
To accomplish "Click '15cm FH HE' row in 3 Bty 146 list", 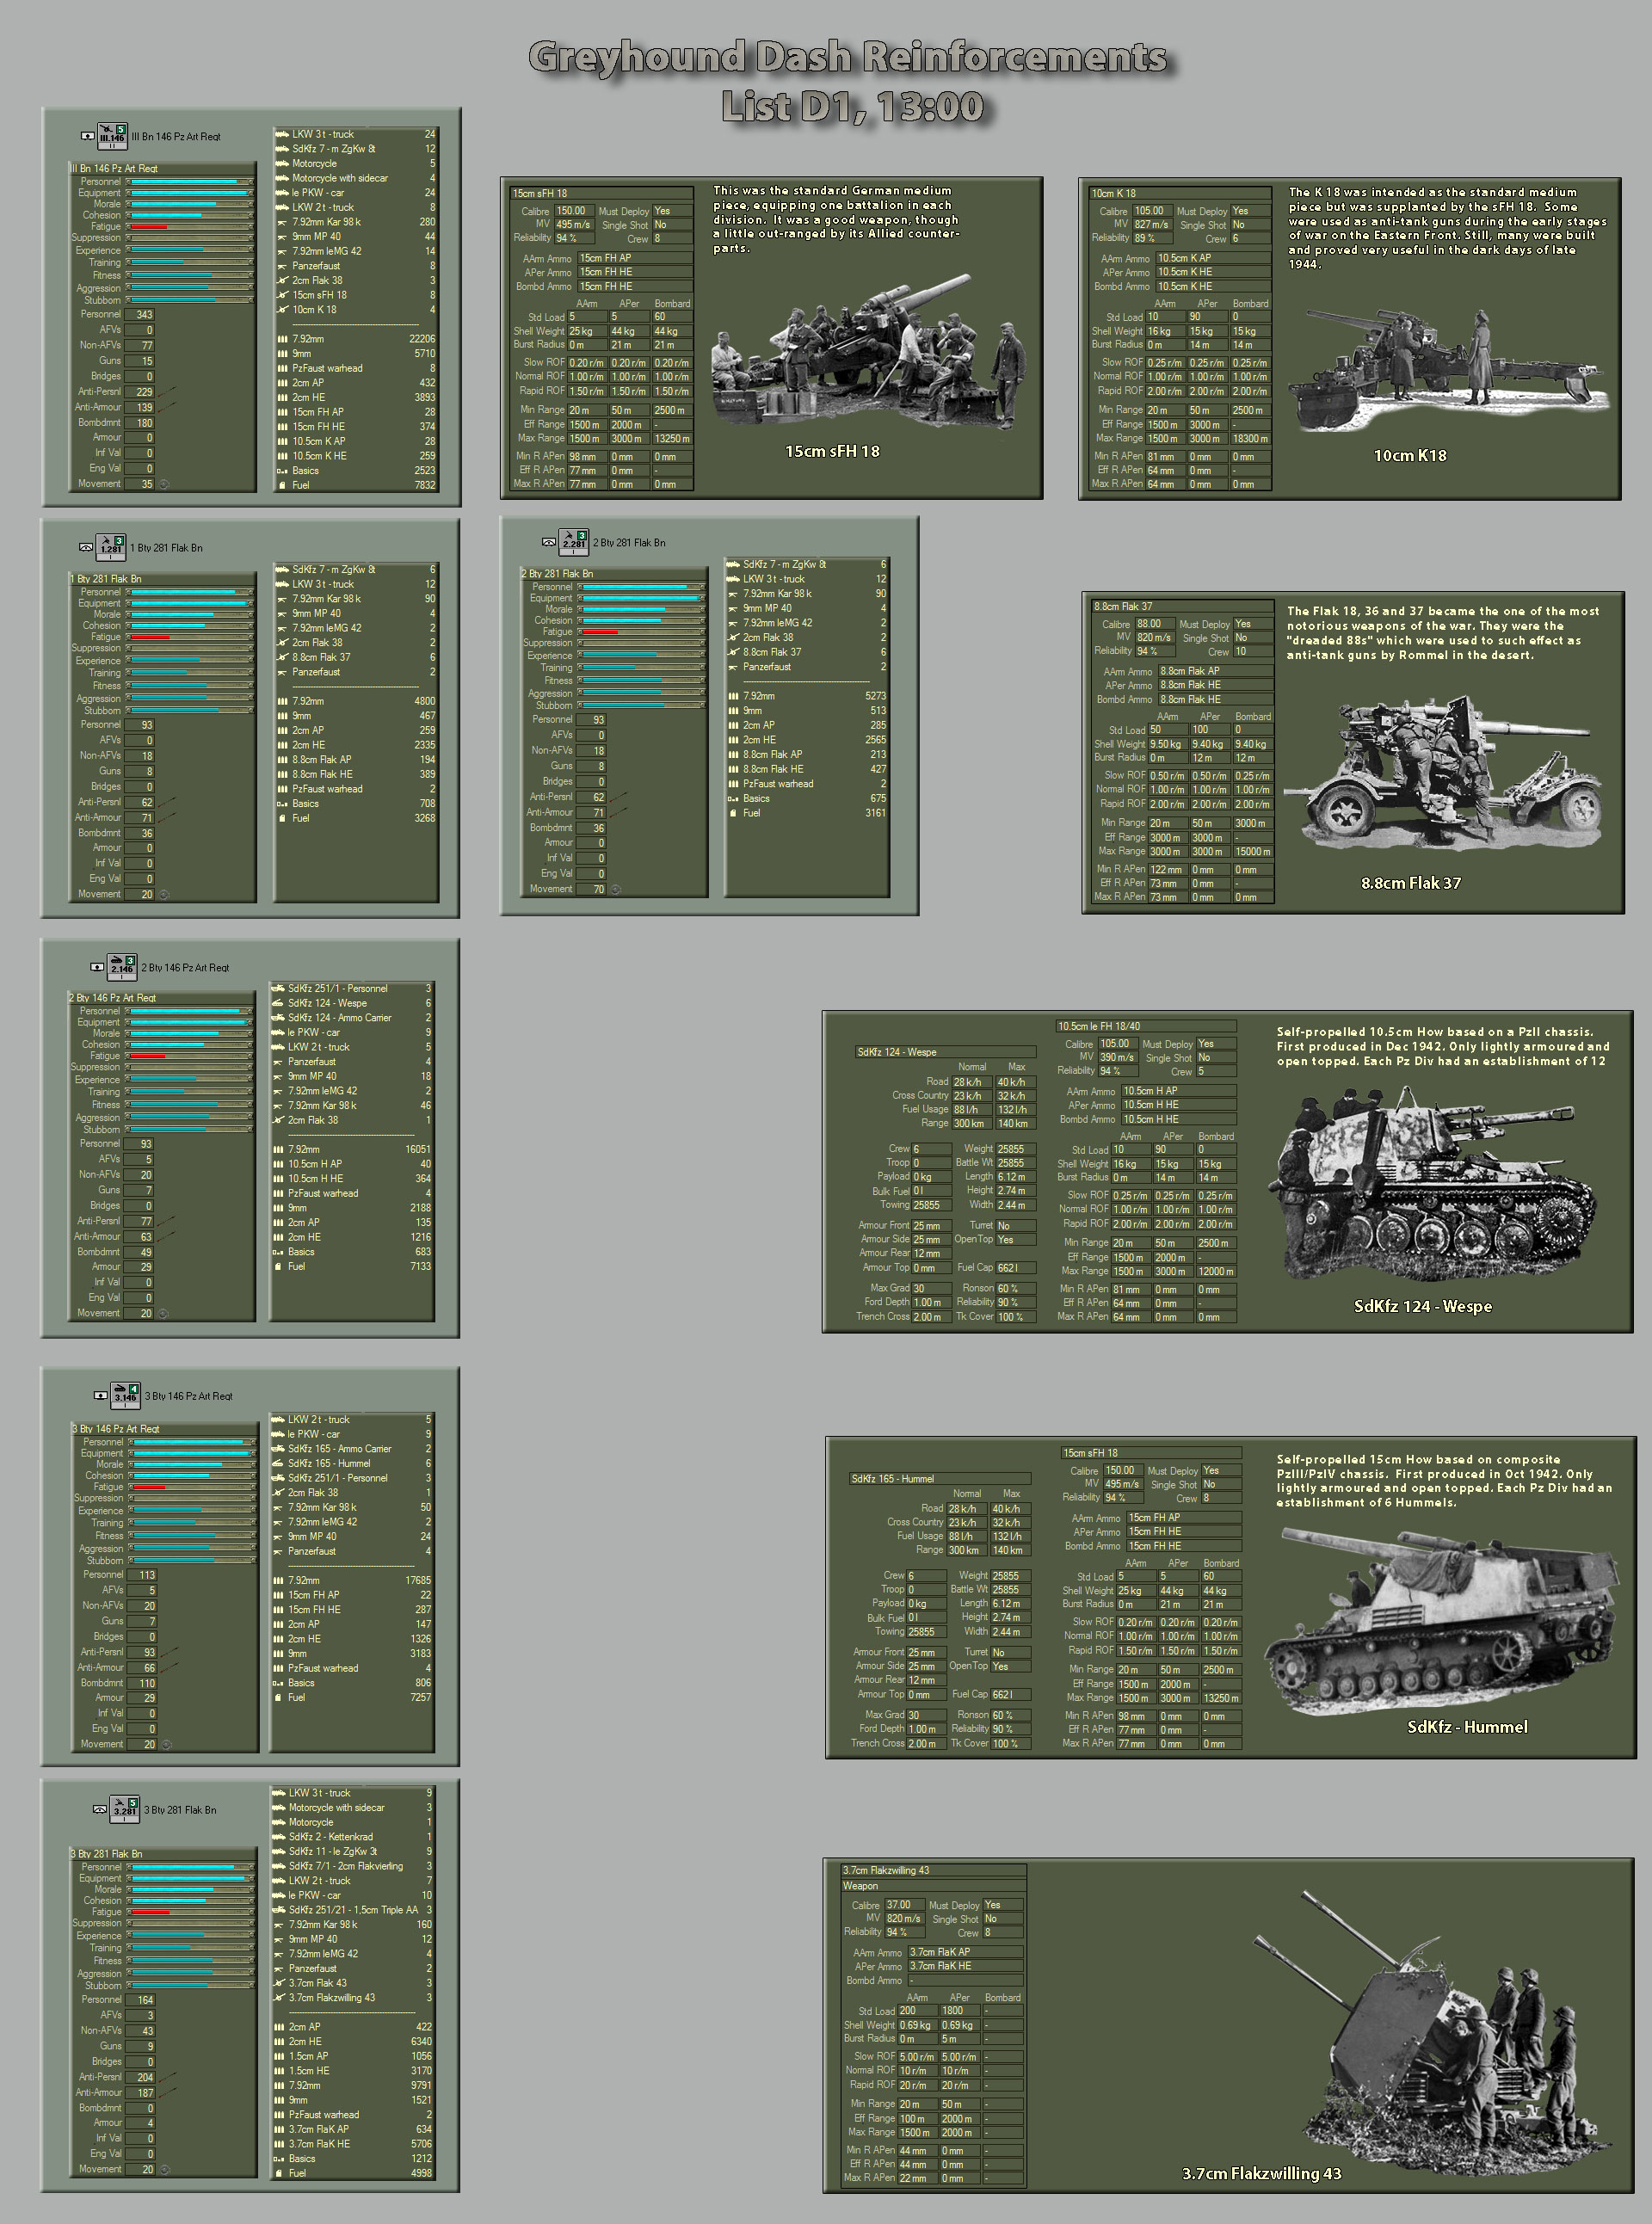I will tap(352, 1610).
